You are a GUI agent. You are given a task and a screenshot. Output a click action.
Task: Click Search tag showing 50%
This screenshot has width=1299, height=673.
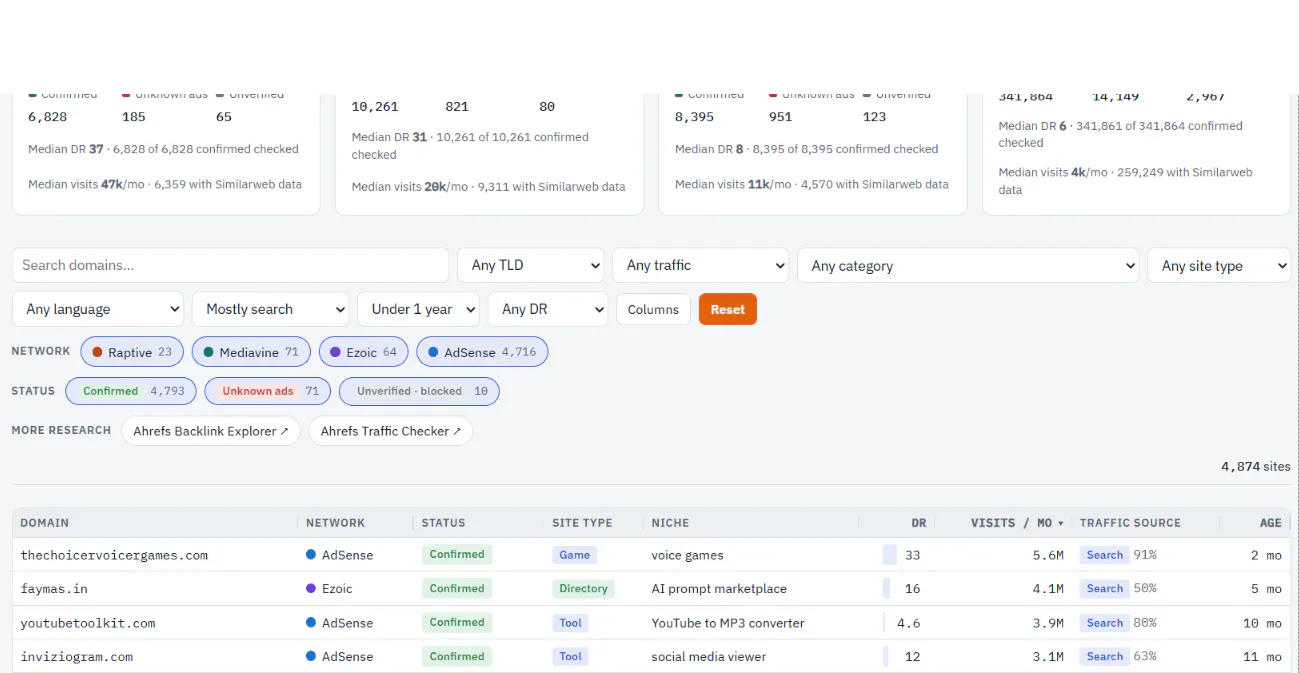pos(1105,589)
